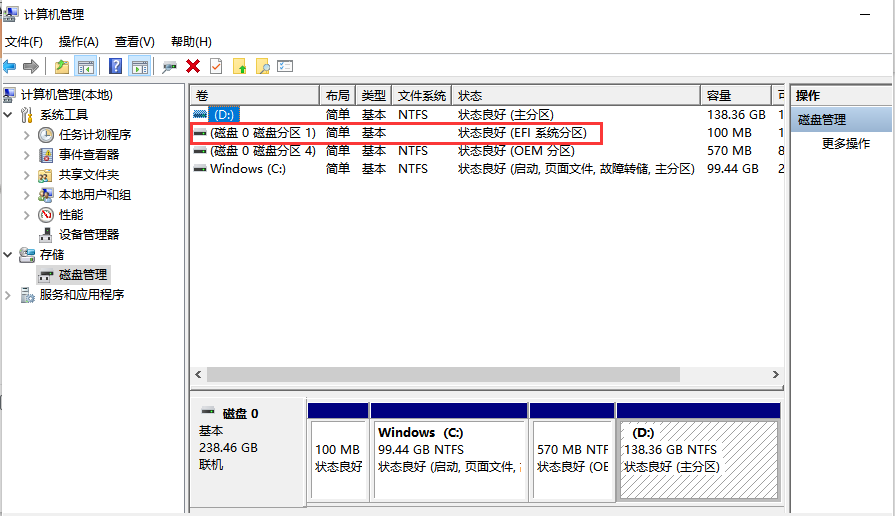
Task: Click the page with checkmark toolbar icon
Action: pos(216,66)
